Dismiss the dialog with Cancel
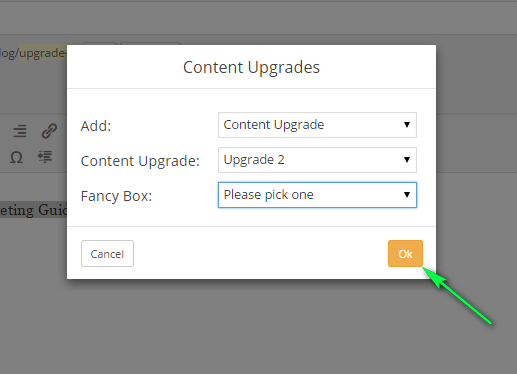Image resolution: width=517 pixels, height=374 pixels. [107, 254]
